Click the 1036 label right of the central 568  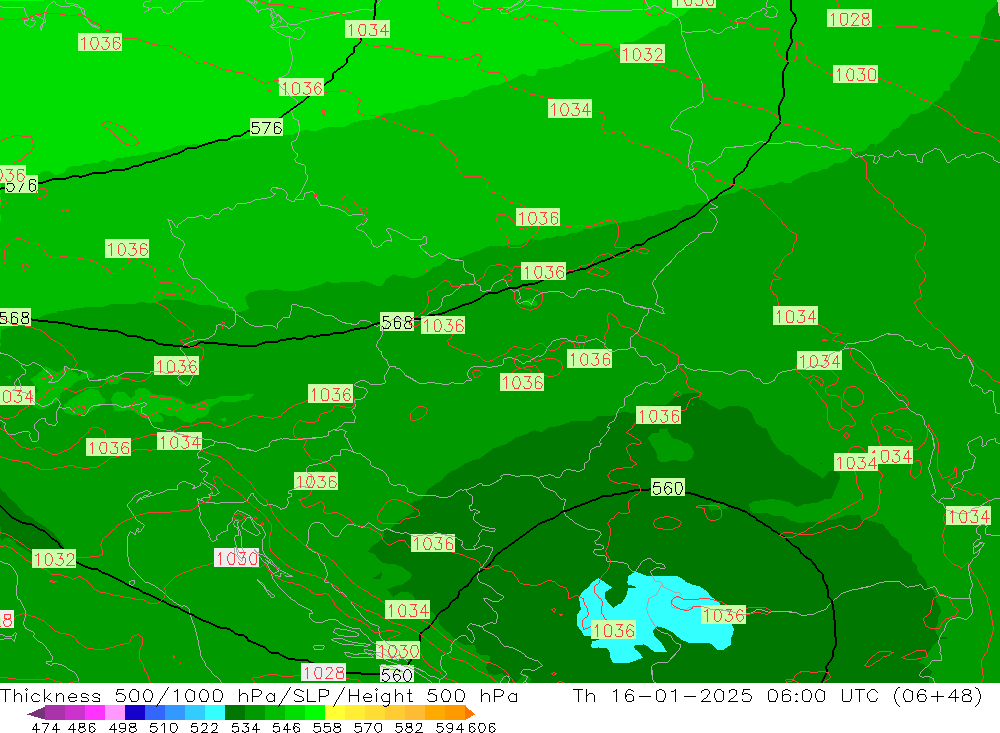pos(443,325)
